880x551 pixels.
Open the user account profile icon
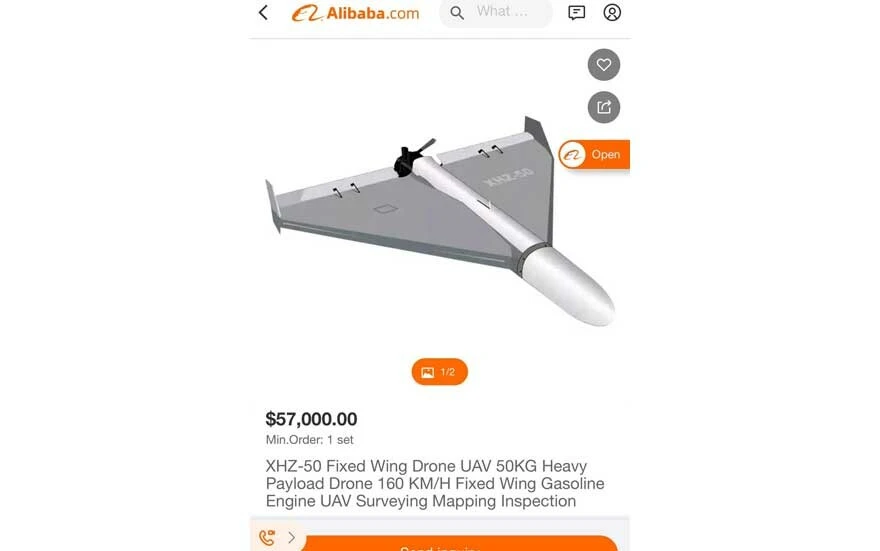(x=612, y=12)
